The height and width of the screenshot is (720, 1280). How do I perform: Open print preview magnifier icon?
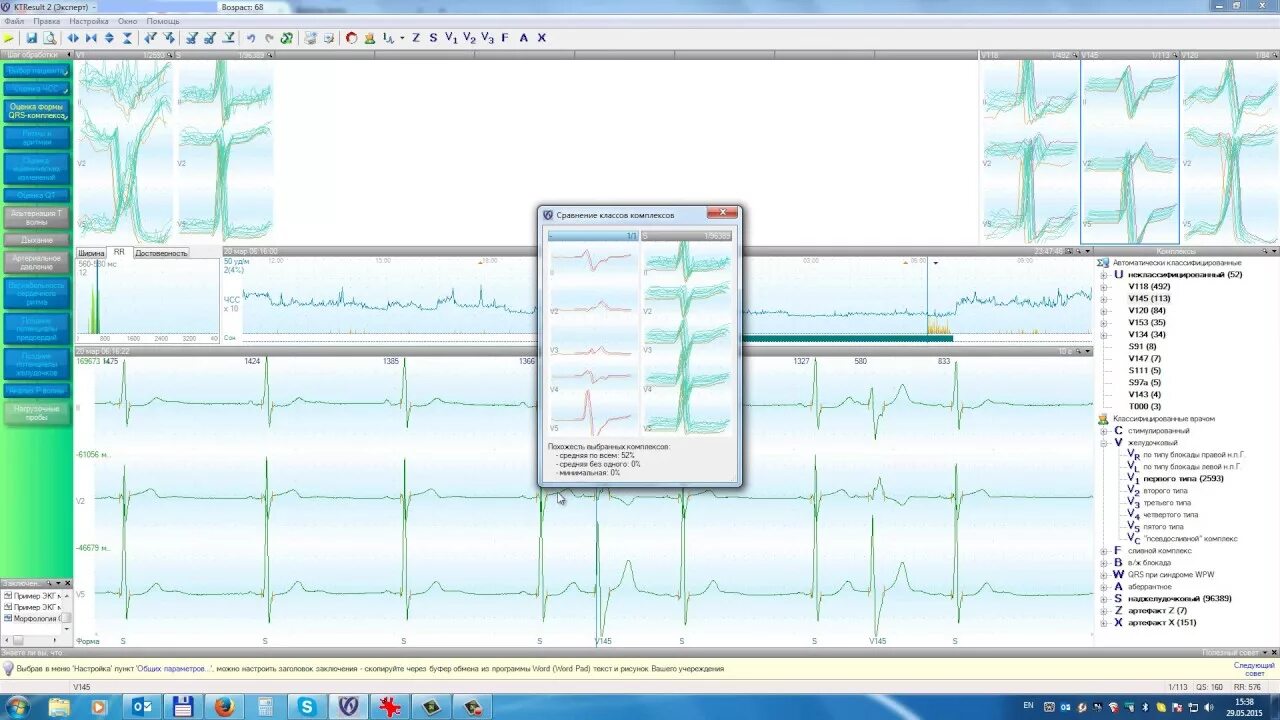pyautogui.click(x=49, y=38)
